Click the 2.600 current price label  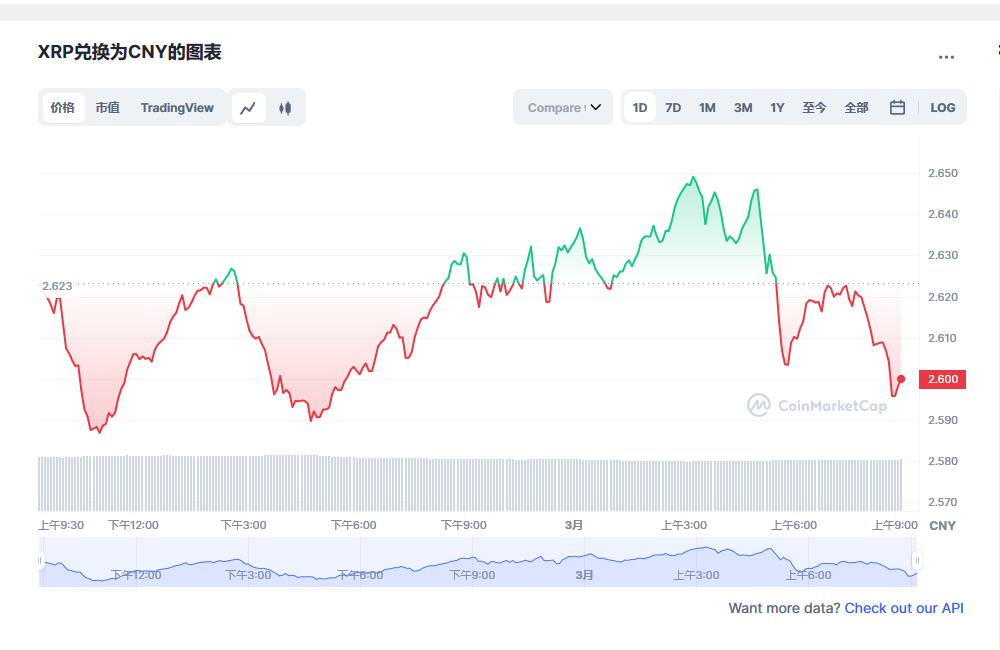942,379
